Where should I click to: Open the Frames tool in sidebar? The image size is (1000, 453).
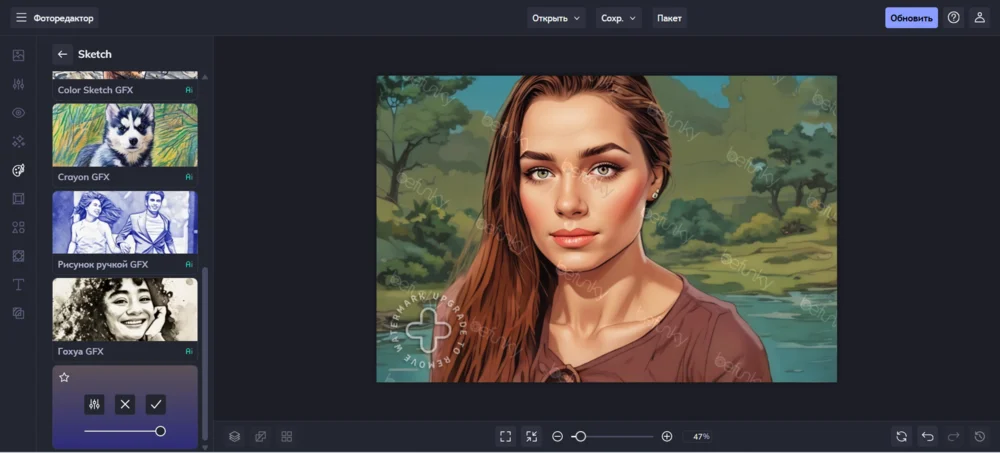18,199
